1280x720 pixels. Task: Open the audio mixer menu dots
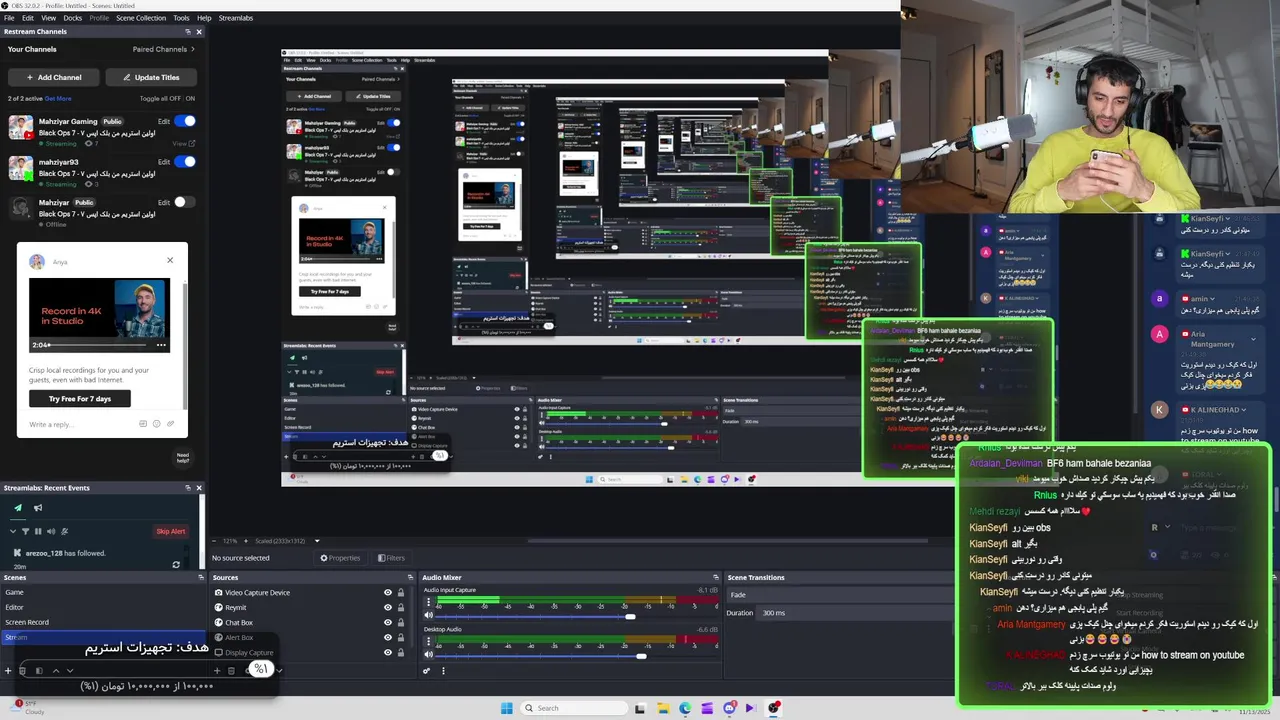click(443, 671)
